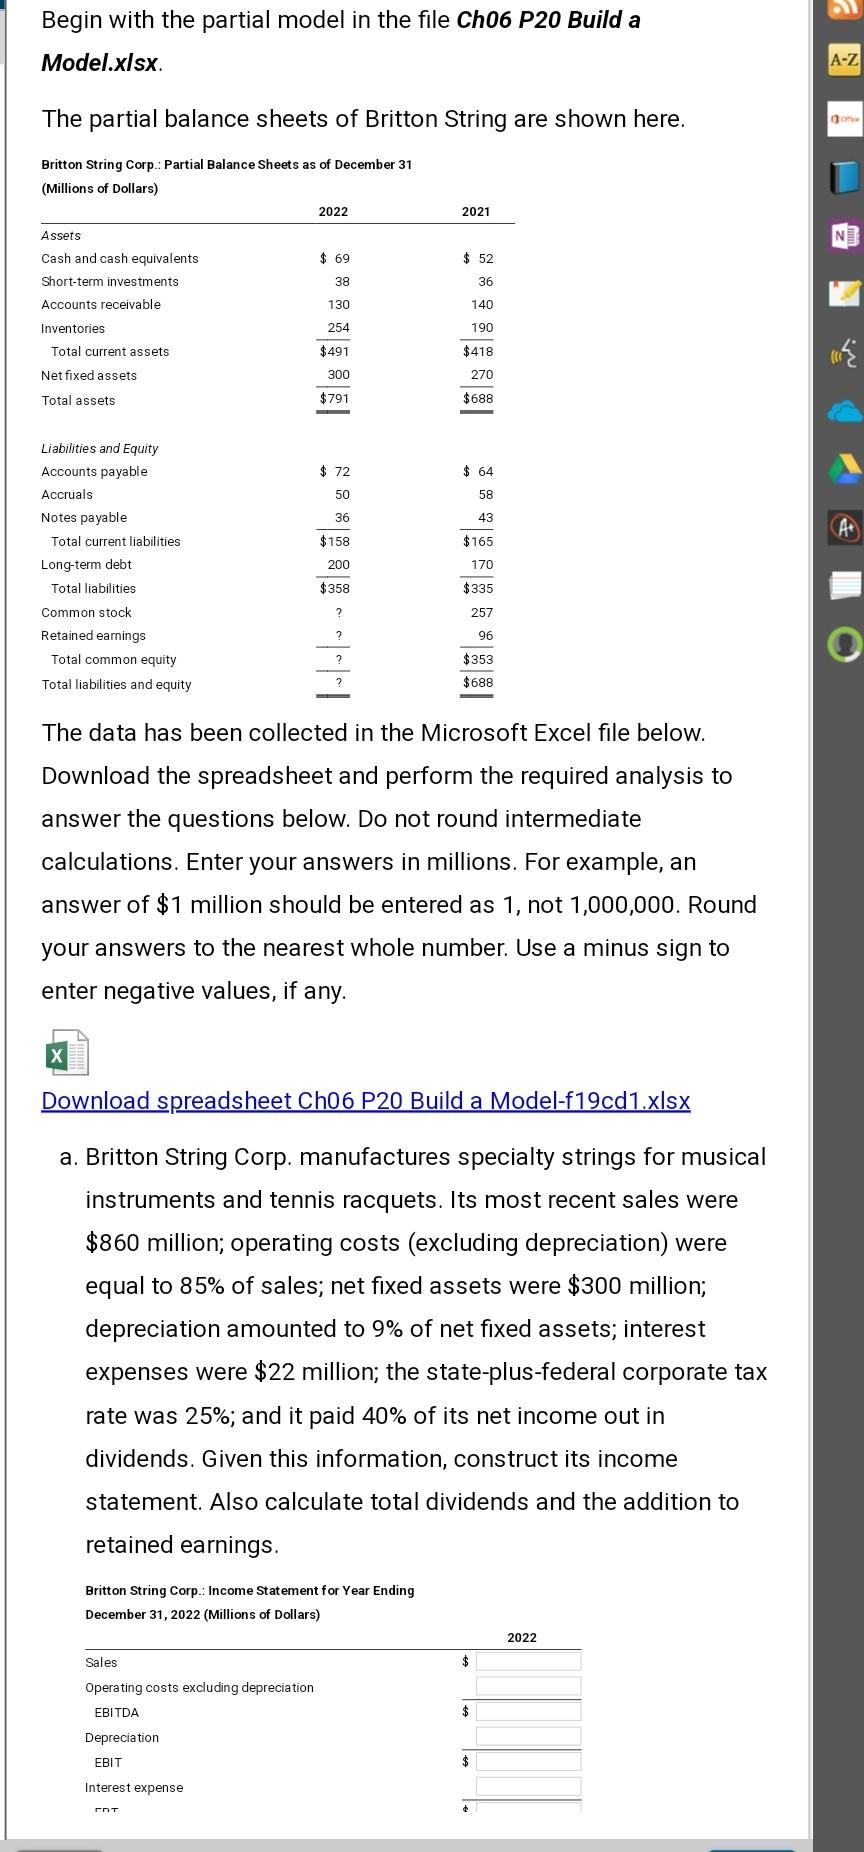Activate the text-to-speech read-aloud icon
Viewport: 864px width, 1852px height.
click(x=845, y=352)
